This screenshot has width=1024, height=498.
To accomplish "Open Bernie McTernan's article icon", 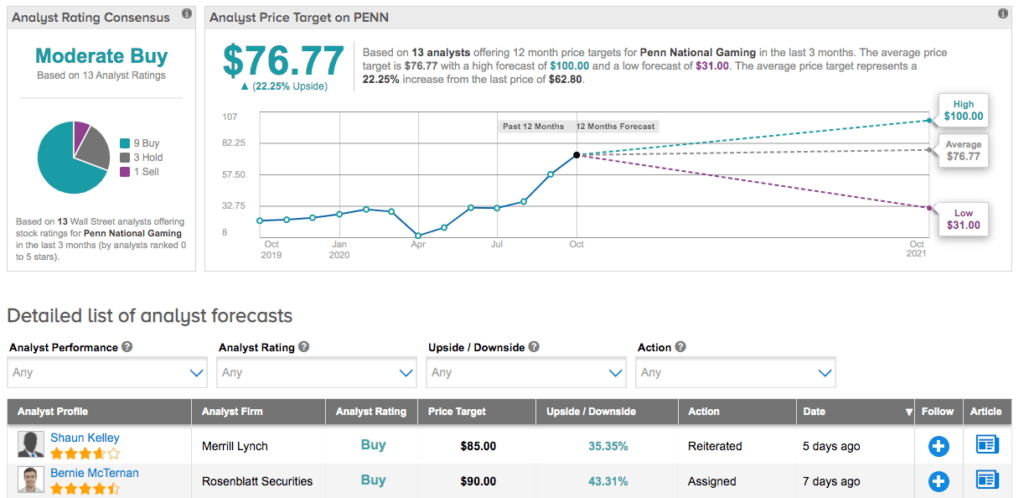I will (987, 481).
